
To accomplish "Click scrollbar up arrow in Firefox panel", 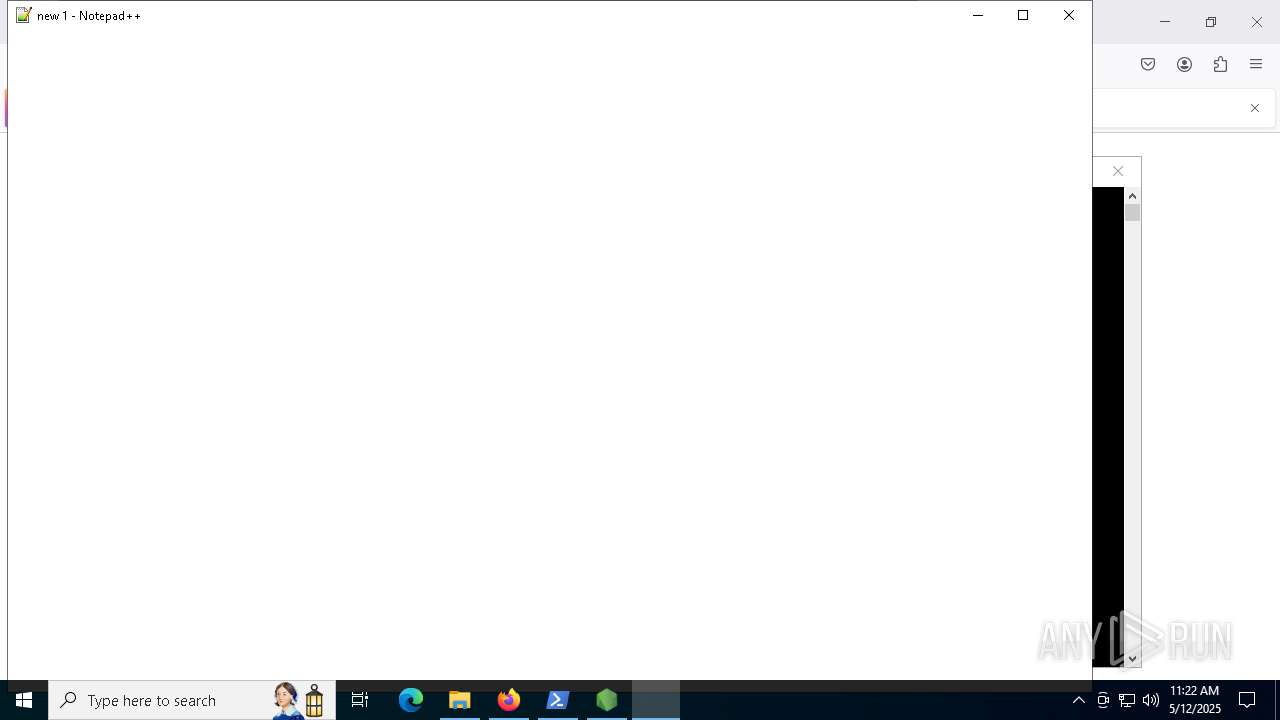I will pos(1132,196).
